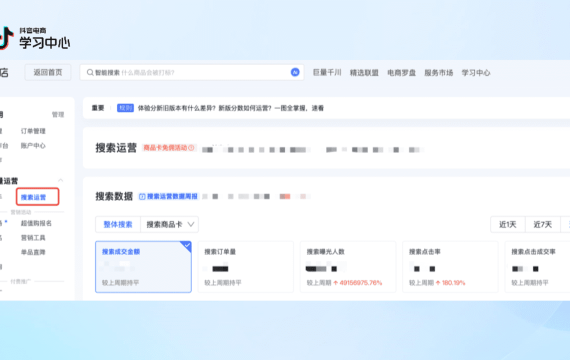Switch to the 整体搜索 tab
This screenshot has width=570, height=360.
pos(118,224)
